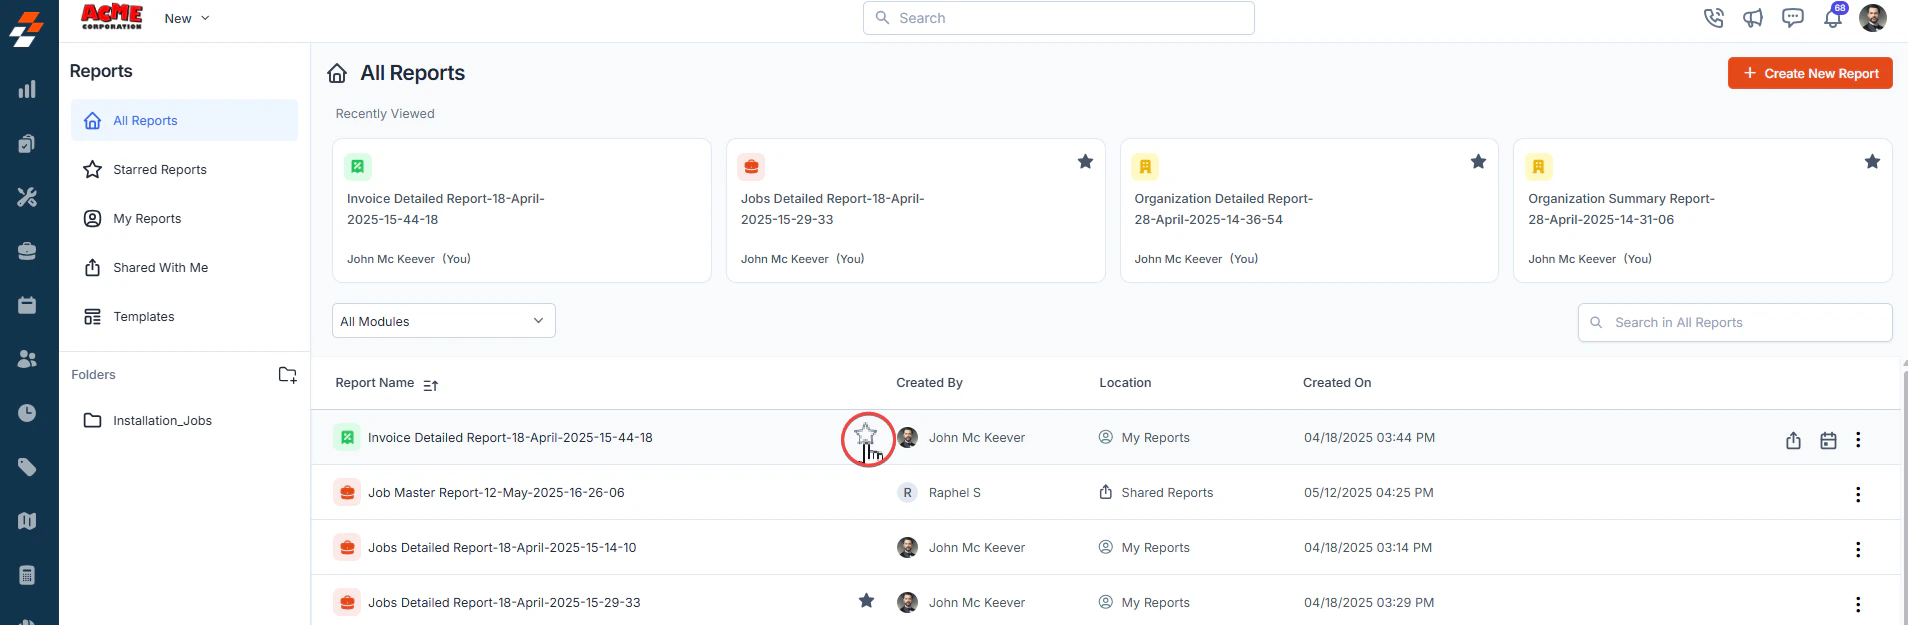The image size is (1908, 625).
Task: Open Shared With Me section
Action: (x=184, y=268)
